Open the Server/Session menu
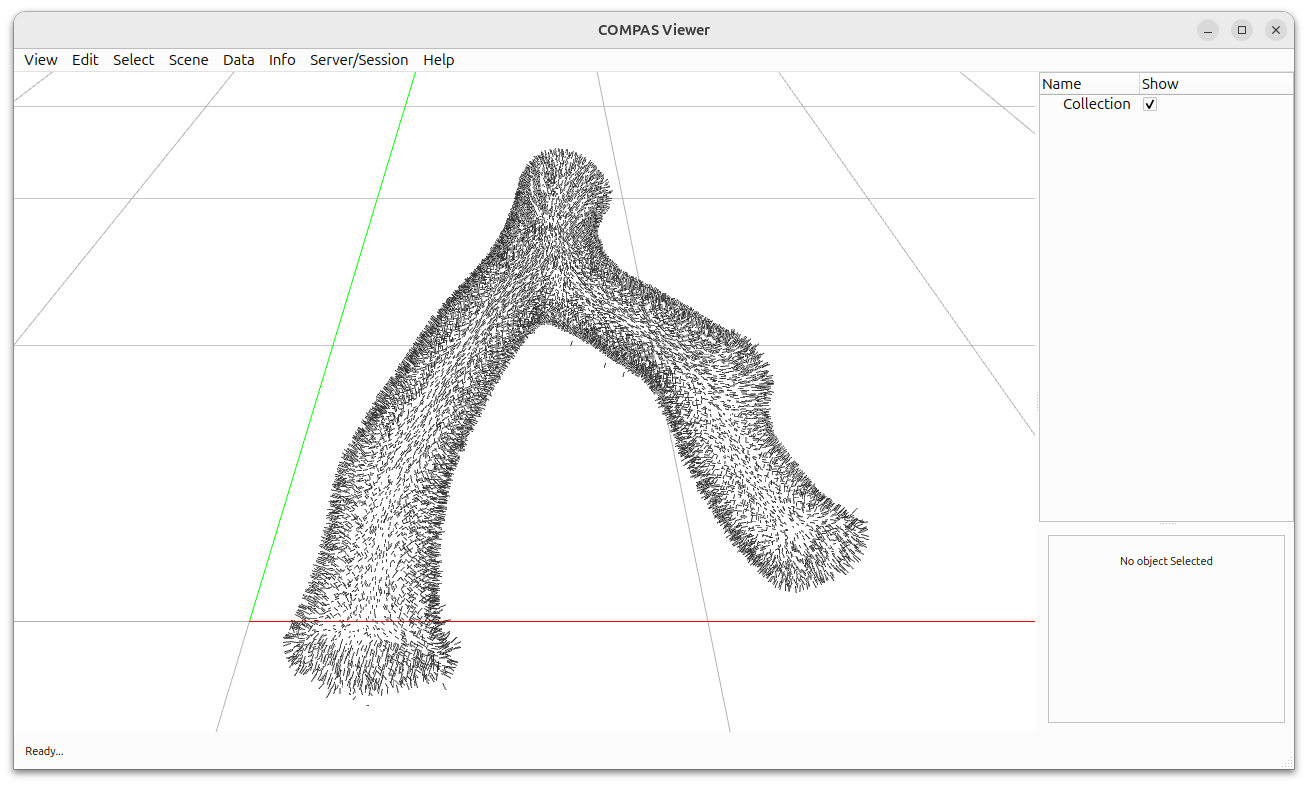Screen dimensions: 1308x786 coord(359,60)
